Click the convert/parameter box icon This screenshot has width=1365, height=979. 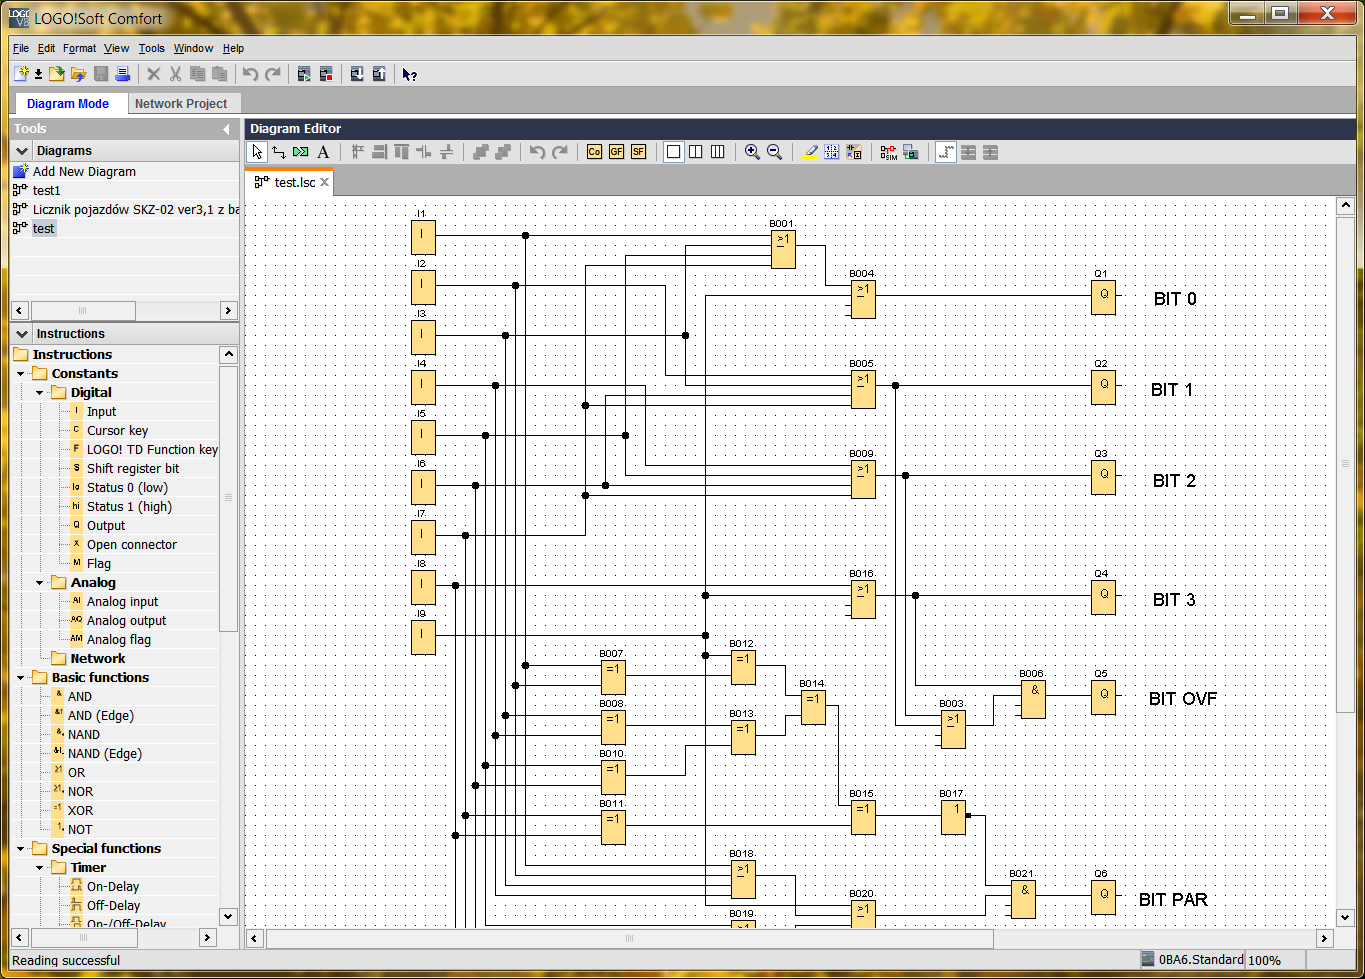[x=854, y=152]
